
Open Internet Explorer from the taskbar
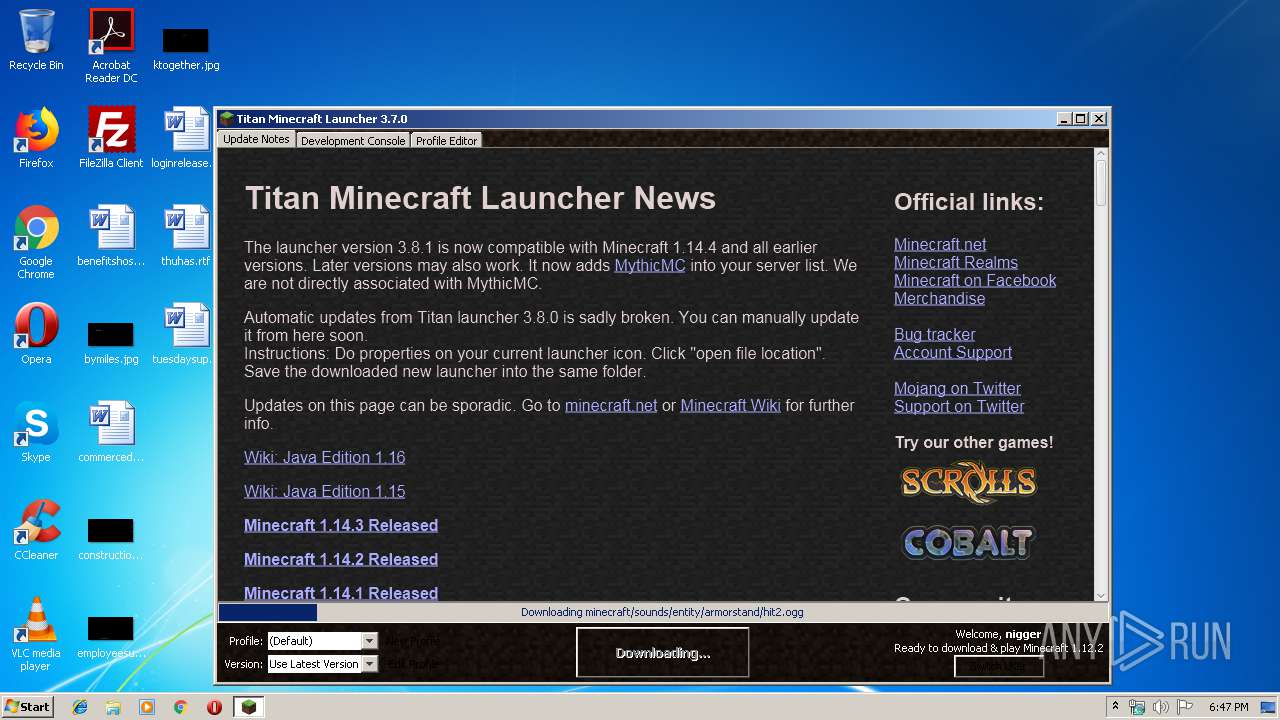[x=80, y=707]
